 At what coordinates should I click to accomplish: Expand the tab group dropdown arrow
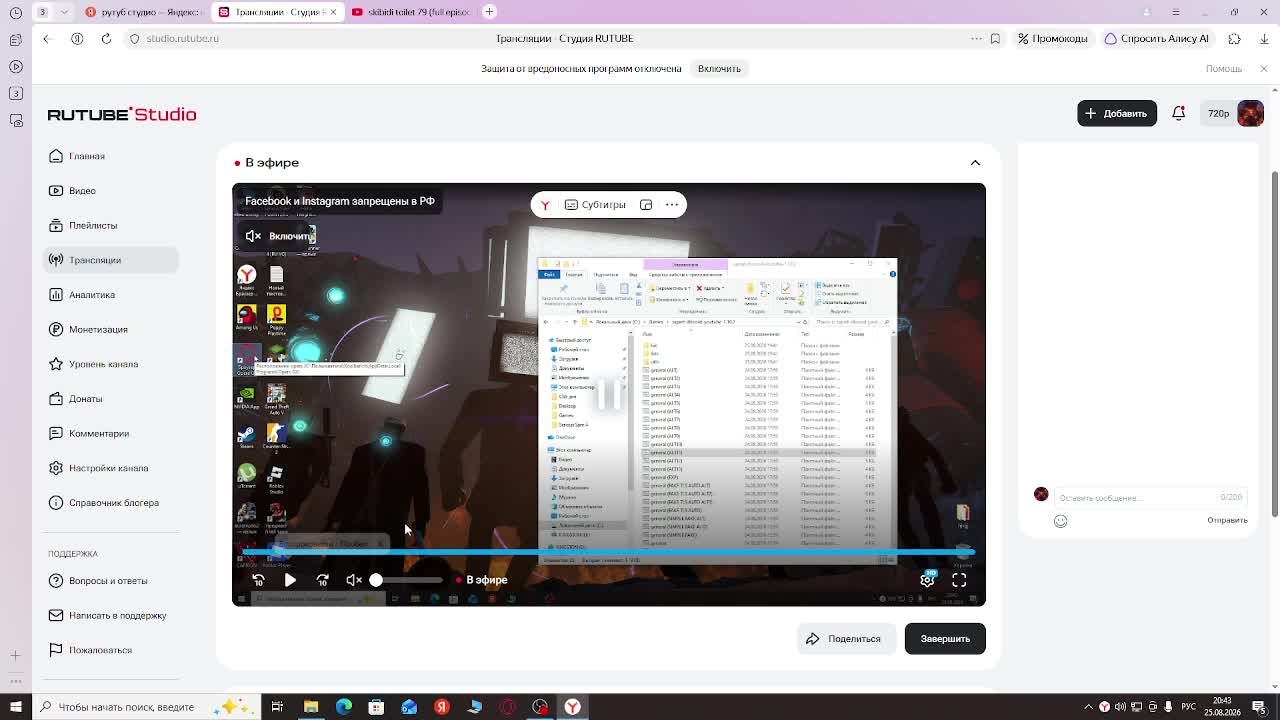pos(64,12)
